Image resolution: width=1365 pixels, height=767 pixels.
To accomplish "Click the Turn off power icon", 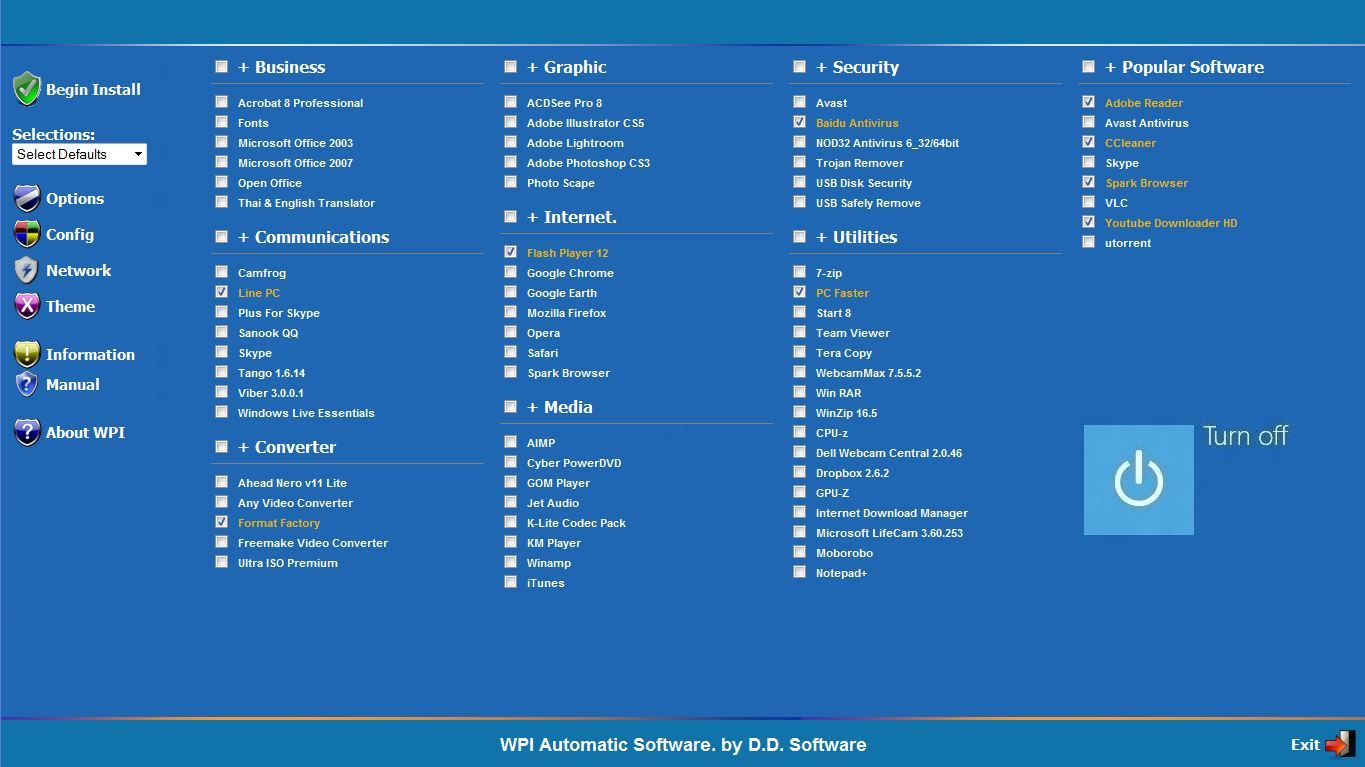I will pos(1139,480).
